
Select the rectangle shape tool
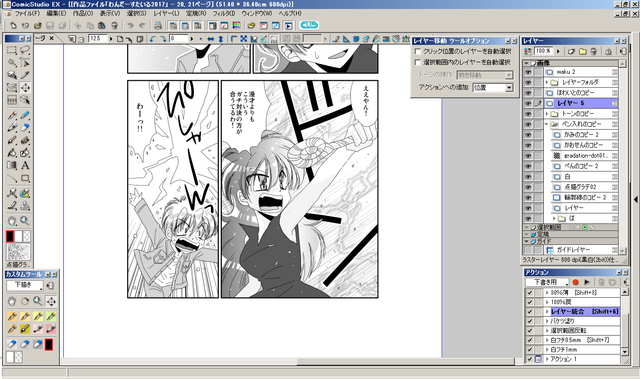[25, 178]
